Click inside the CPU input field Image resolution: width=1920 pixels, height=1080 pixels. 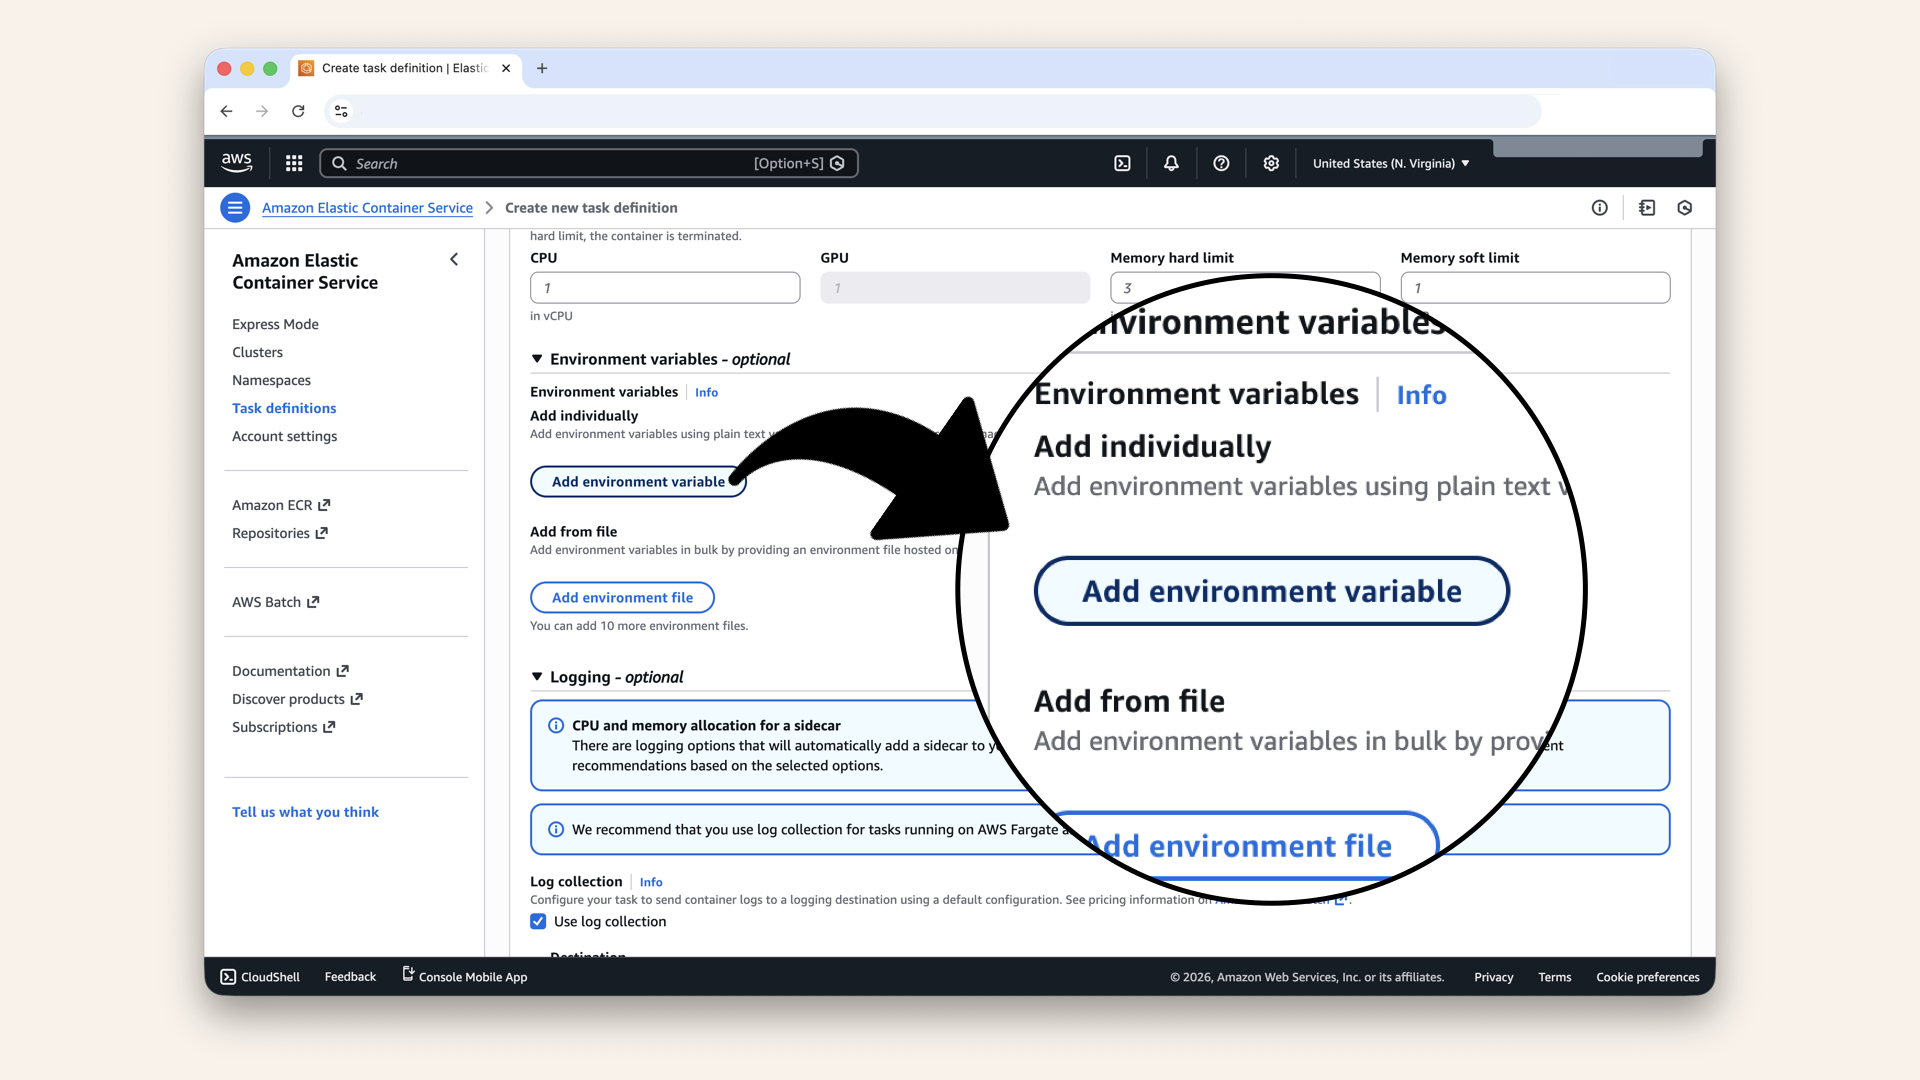point(664,288)
